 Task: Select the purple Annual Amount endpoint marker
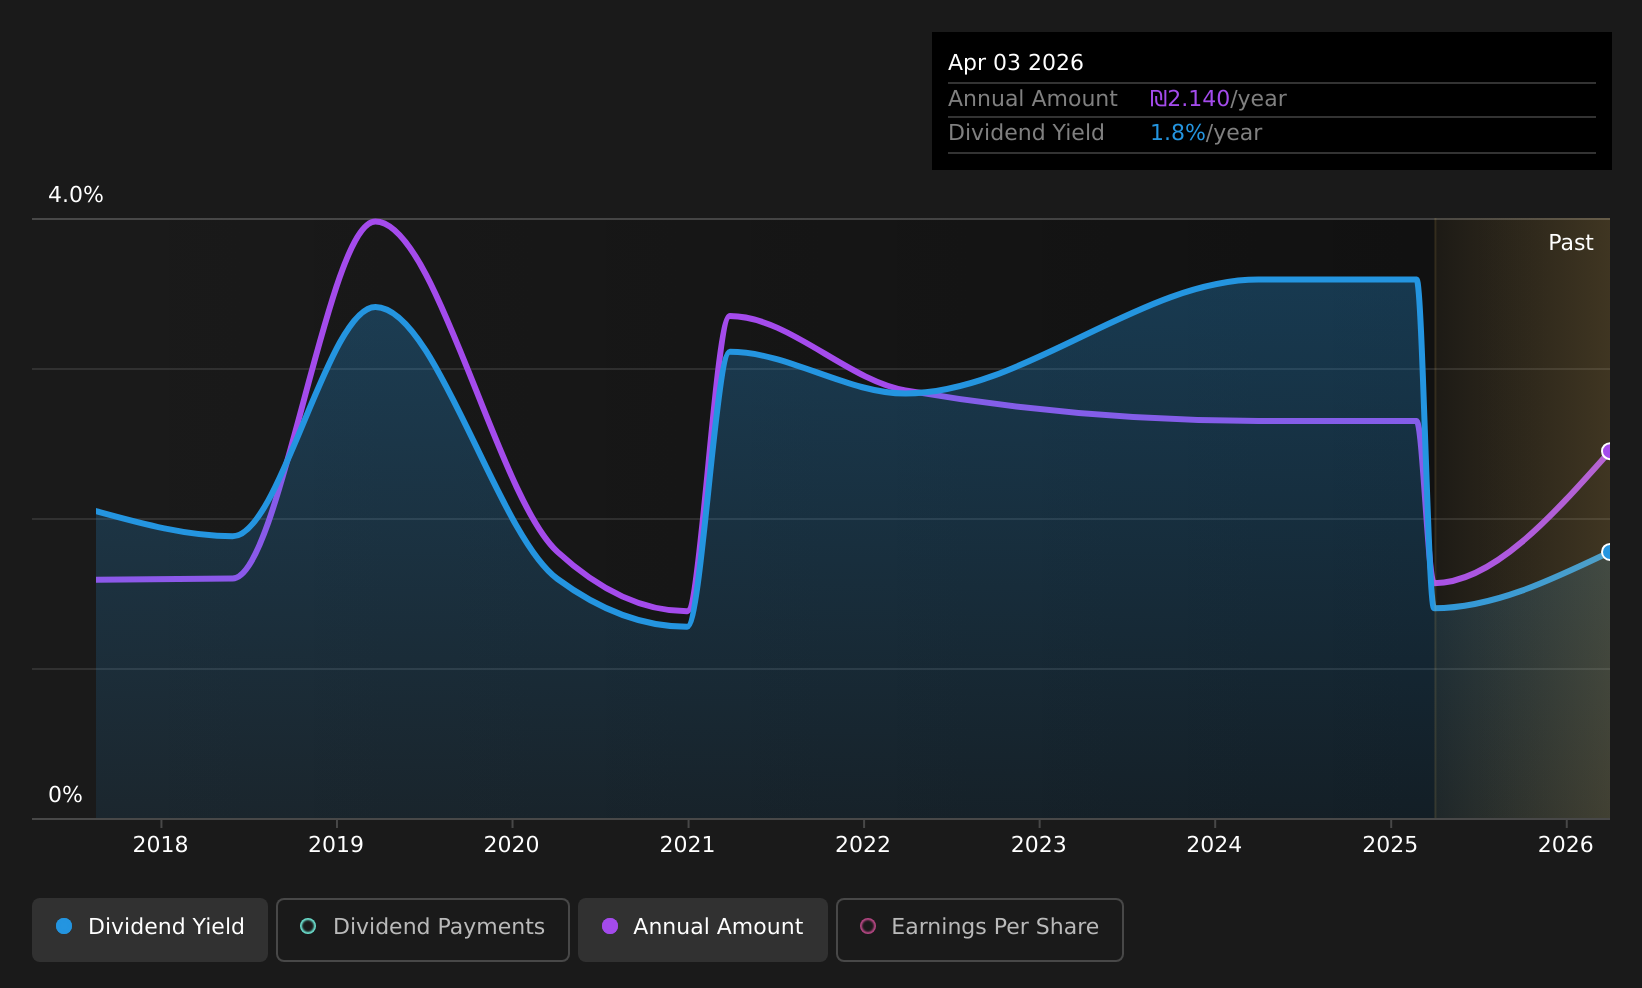click(1608, 451)
